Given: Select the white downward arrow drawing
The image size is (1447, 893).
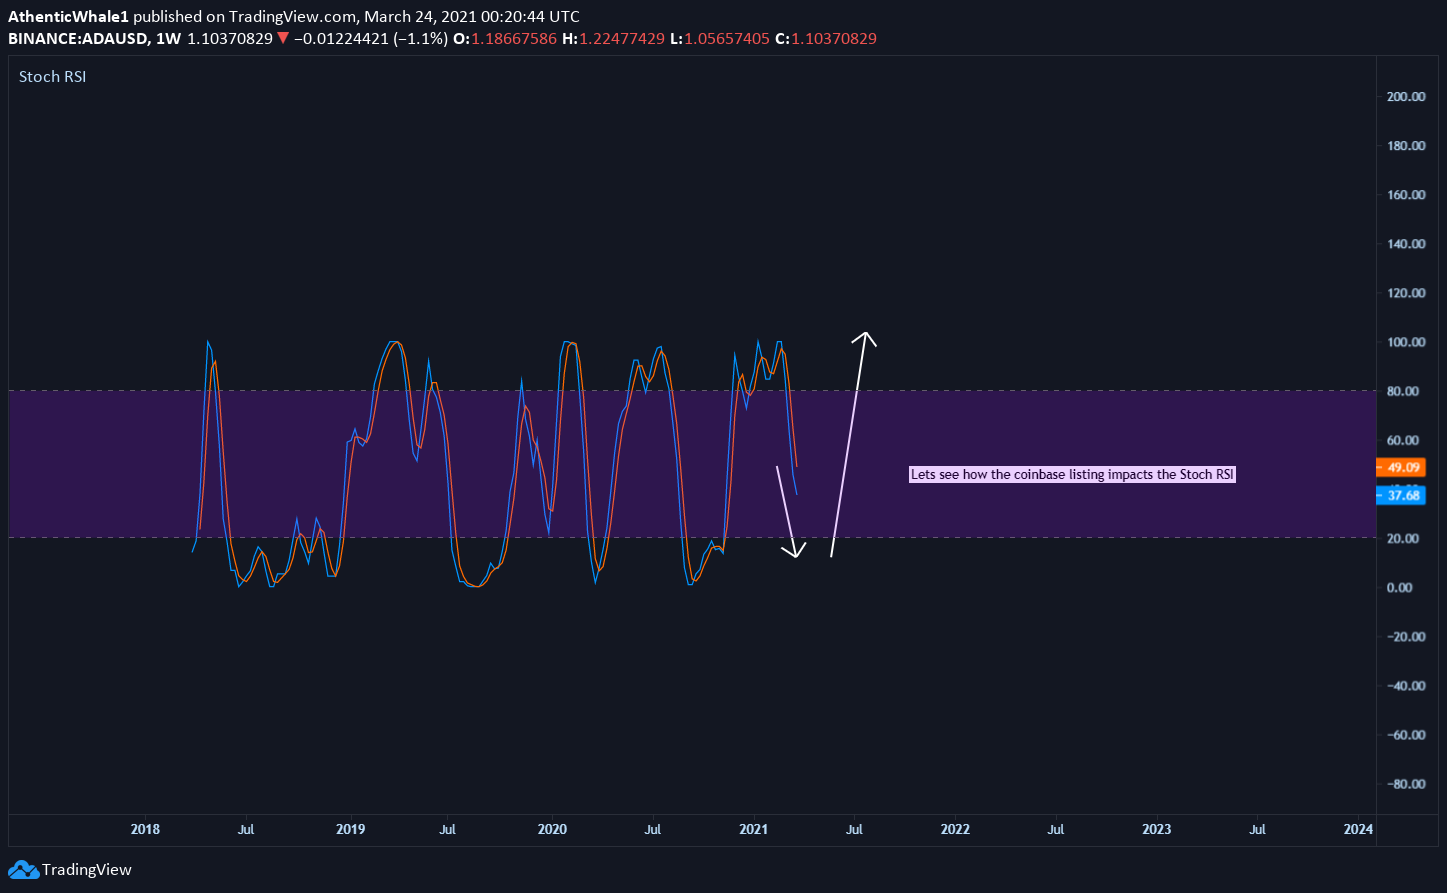Looking at the screenshot, I should click(x=789, y=511).
